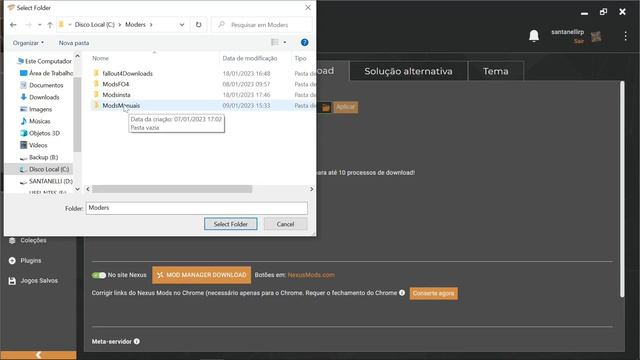
Task: Click MOD MANAGER DOWNLOAD button
Action: point(202,275)
